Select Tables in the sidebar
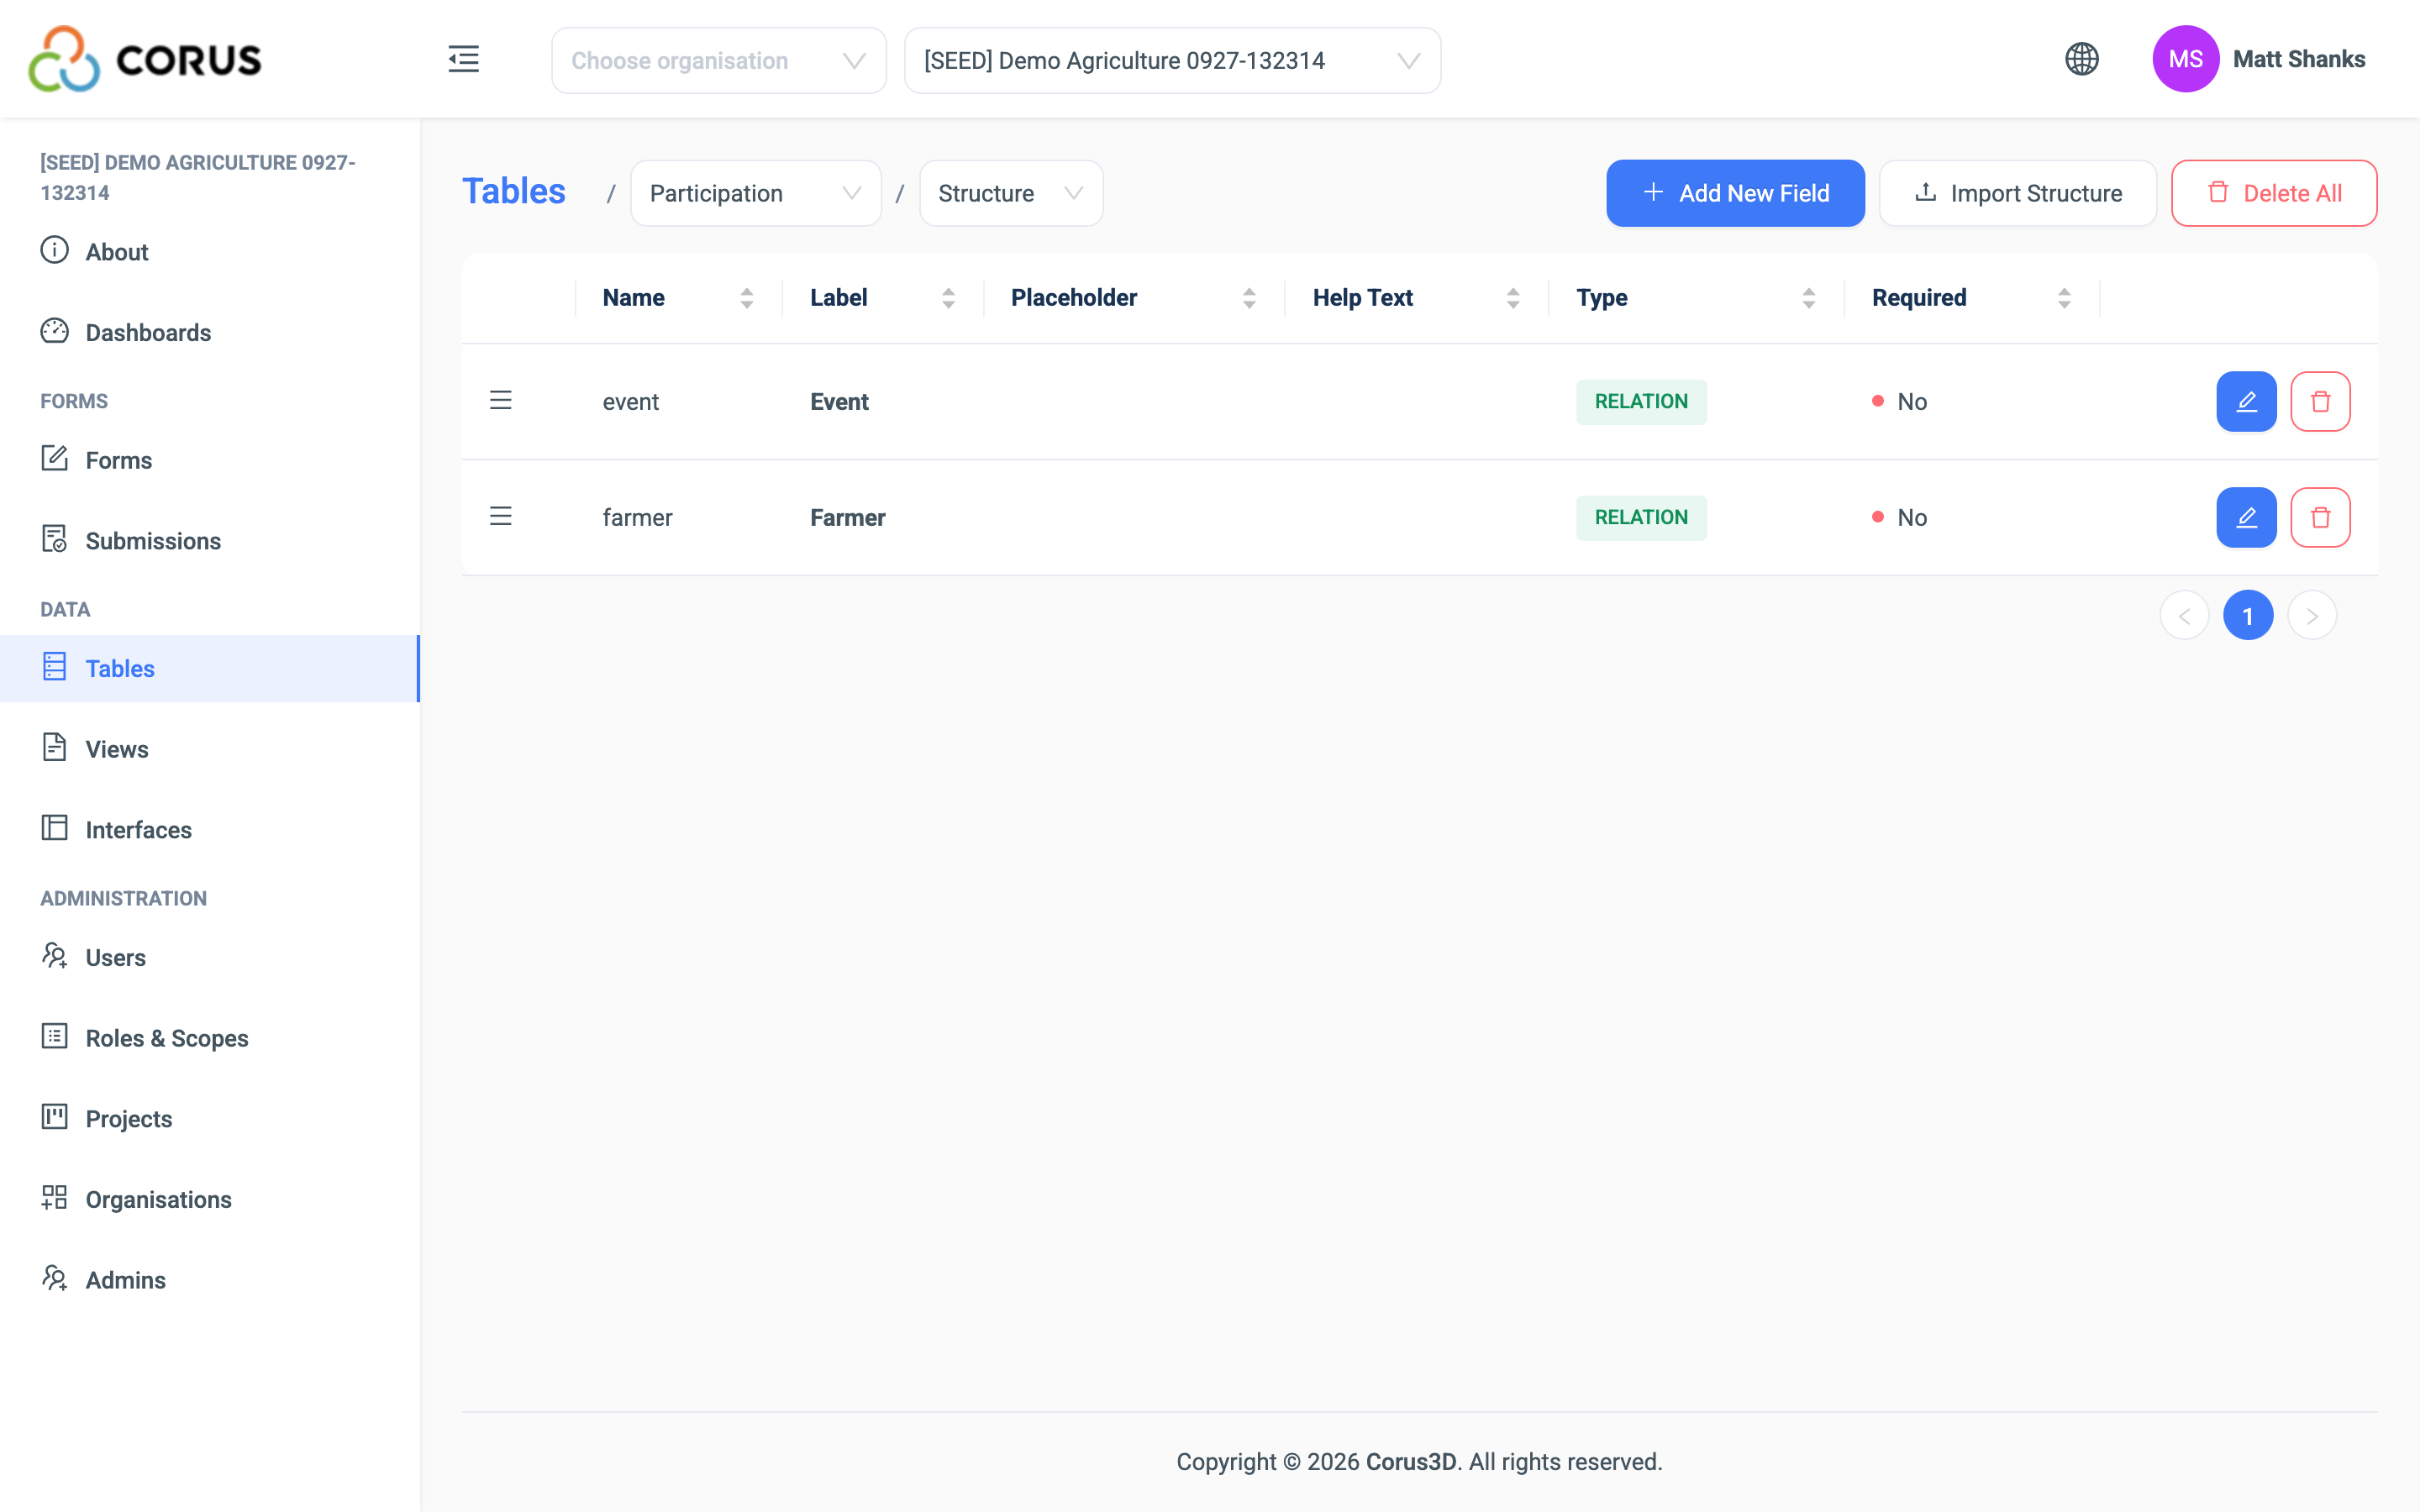Viewport: 2420px width, 1512px height. 210,668
